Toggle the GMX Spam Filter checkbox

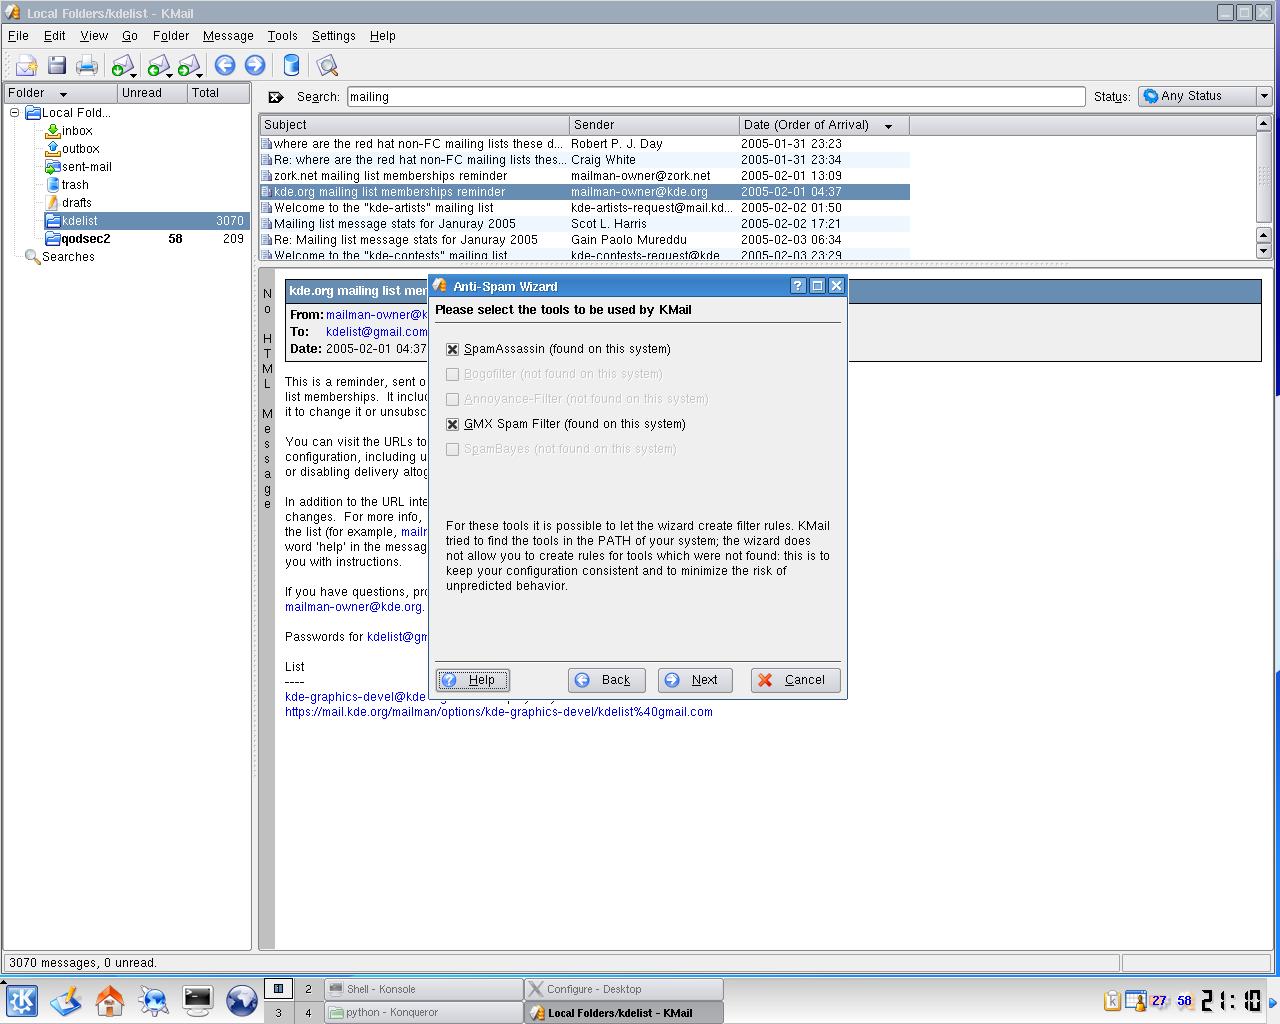(x=452, y=424)
